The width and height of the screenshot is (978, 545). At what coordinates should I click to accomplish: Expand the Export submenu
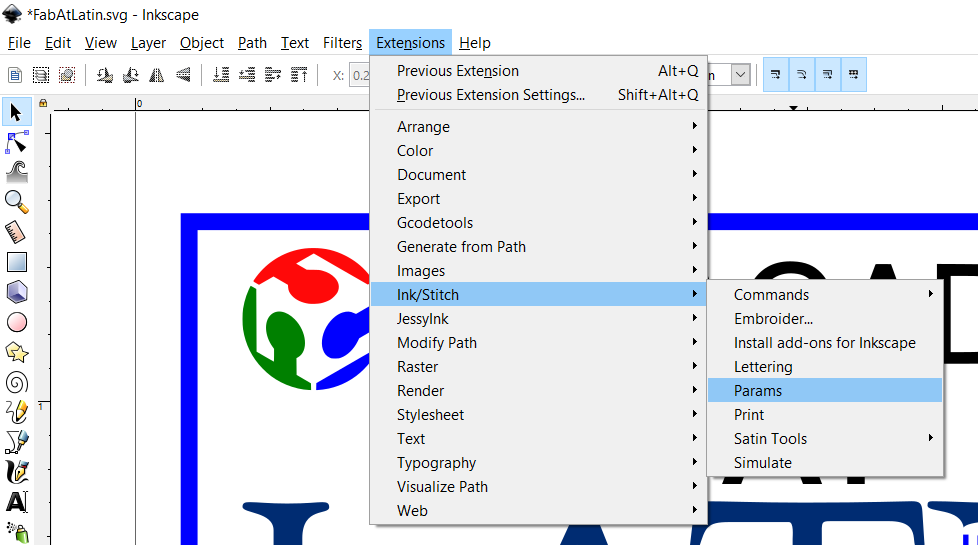pyautogui.click(x=538, y=198)
